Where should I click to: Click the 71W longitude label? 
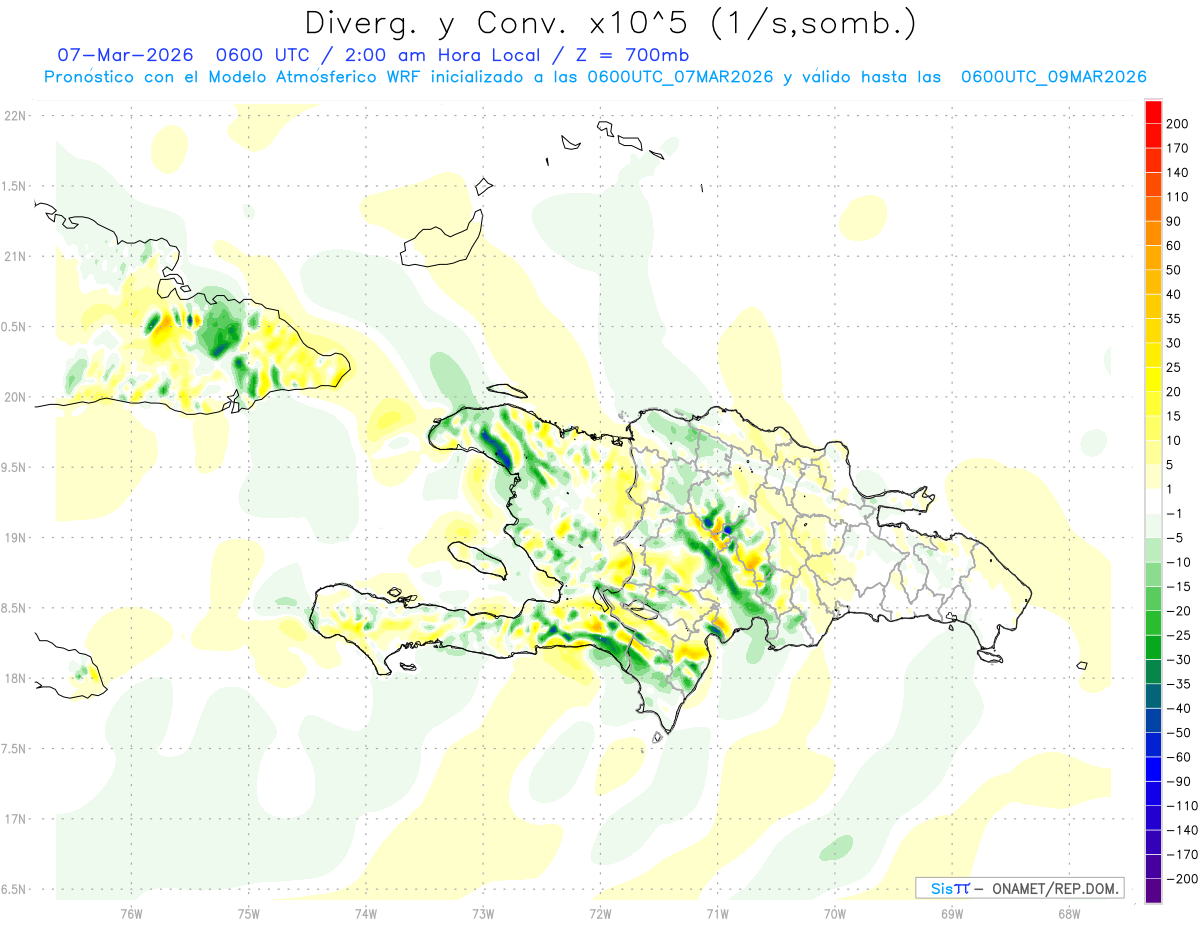pyautogui.click(x=717, y=914)
